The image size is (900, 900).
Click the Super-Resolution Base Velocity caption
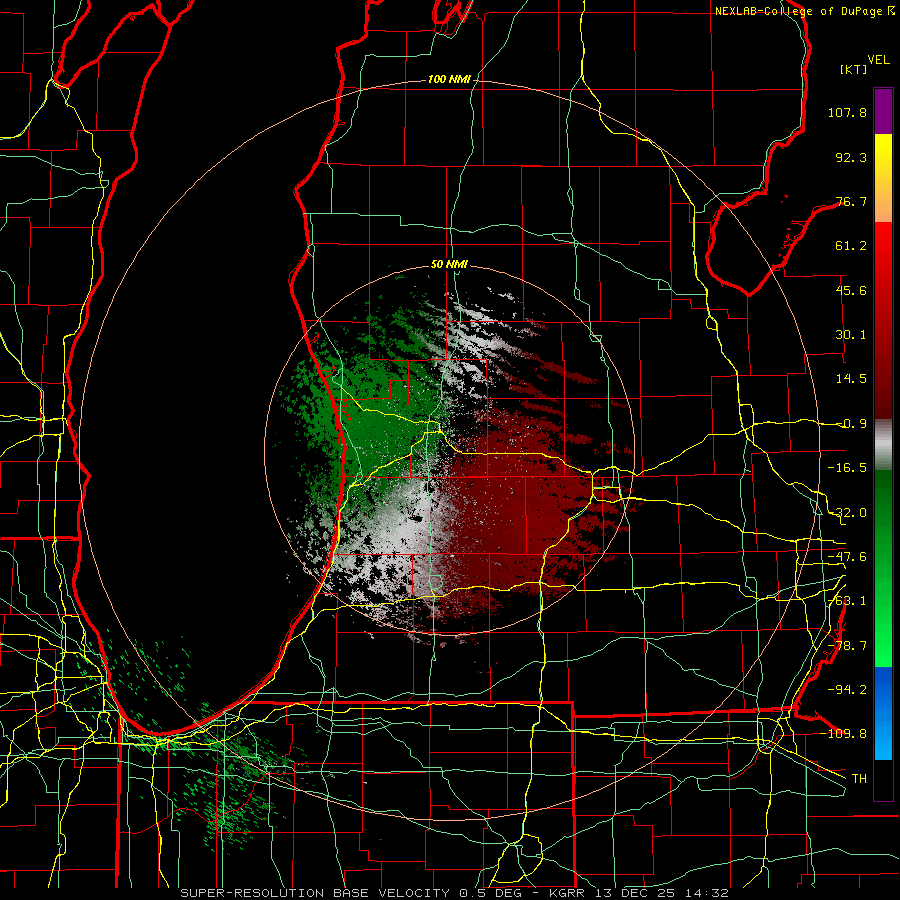click(455, 893)
